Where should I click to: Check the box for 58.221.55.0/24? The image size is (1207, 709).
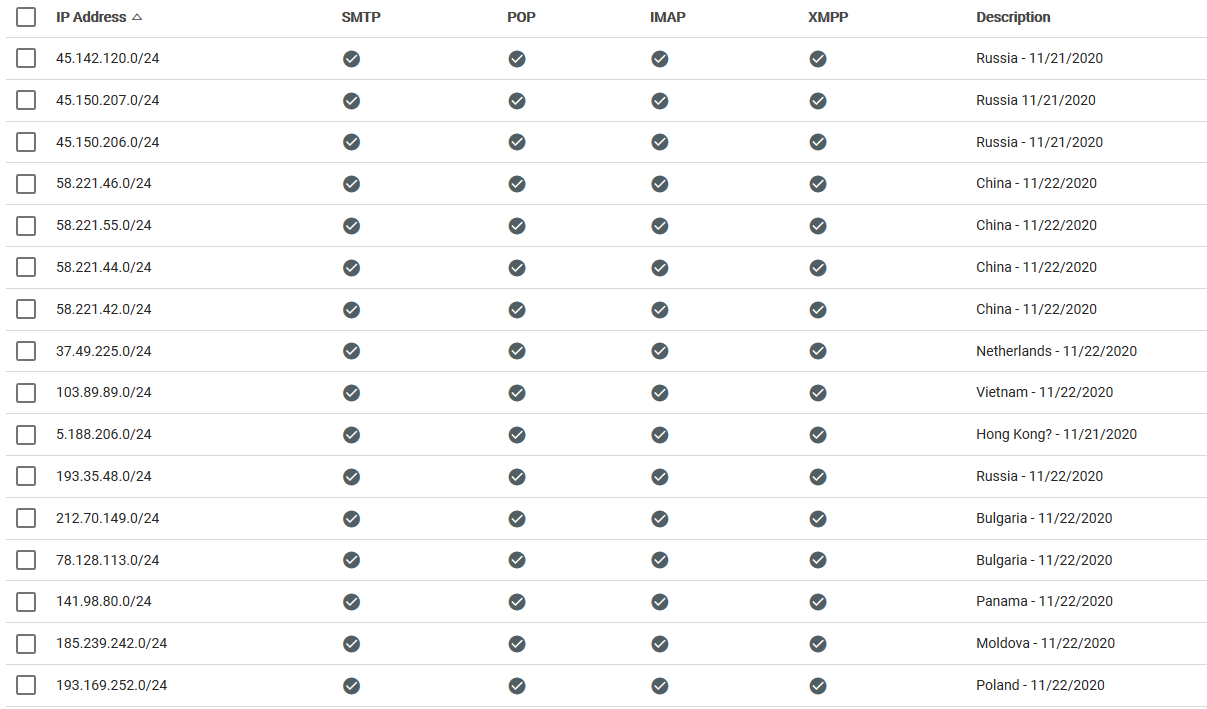click(x=26, y=226)
